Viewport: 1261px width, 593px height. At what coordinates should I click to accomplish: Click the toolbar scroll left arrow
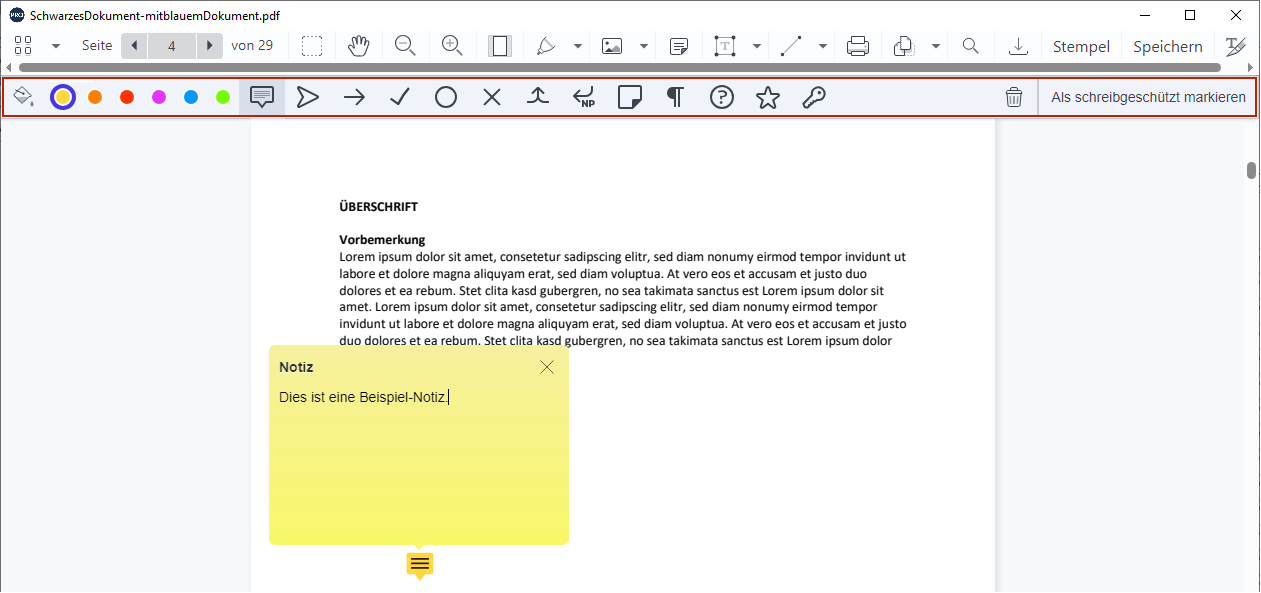click(9, 68)
